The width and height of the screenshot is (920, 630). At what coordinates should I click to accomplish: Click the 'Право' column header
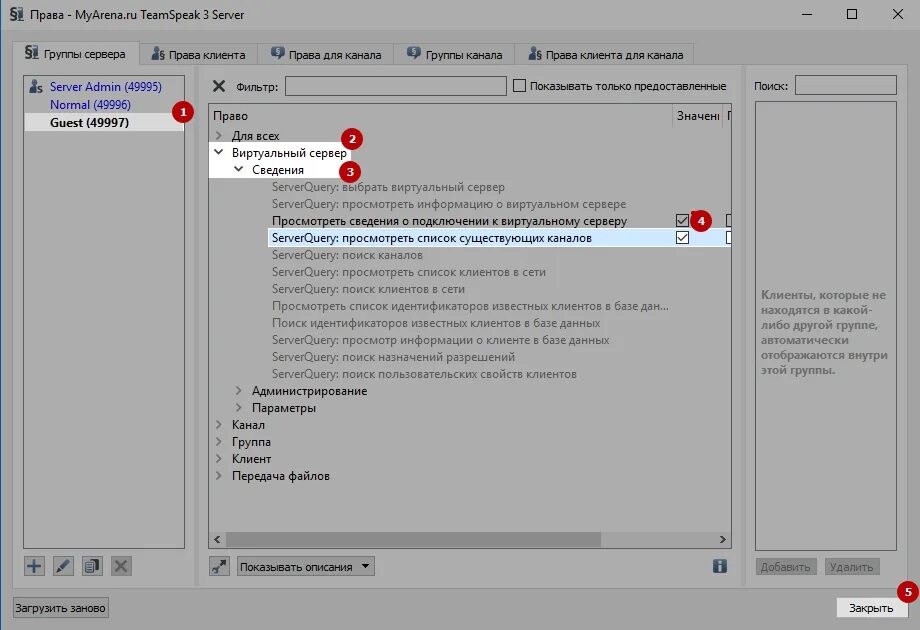point(441,116)
